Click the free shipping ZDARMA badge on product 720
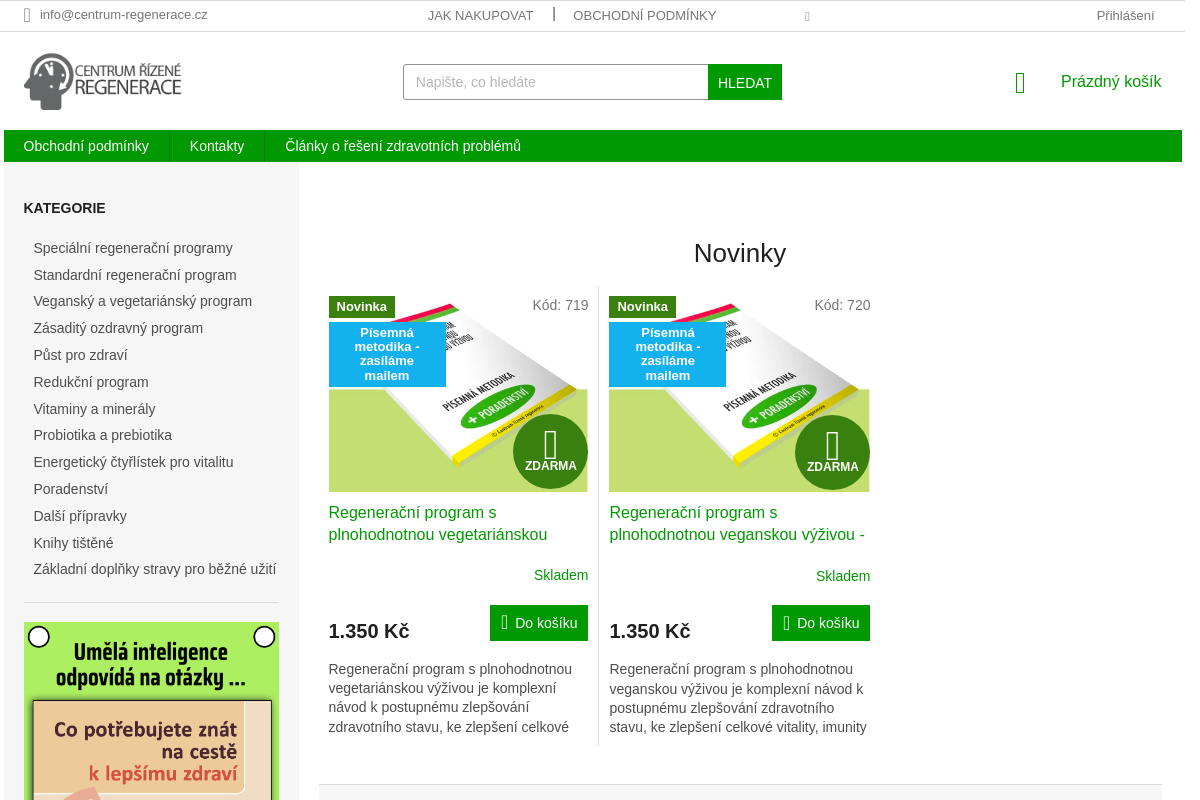1200x800 pixels. [832, 452]
